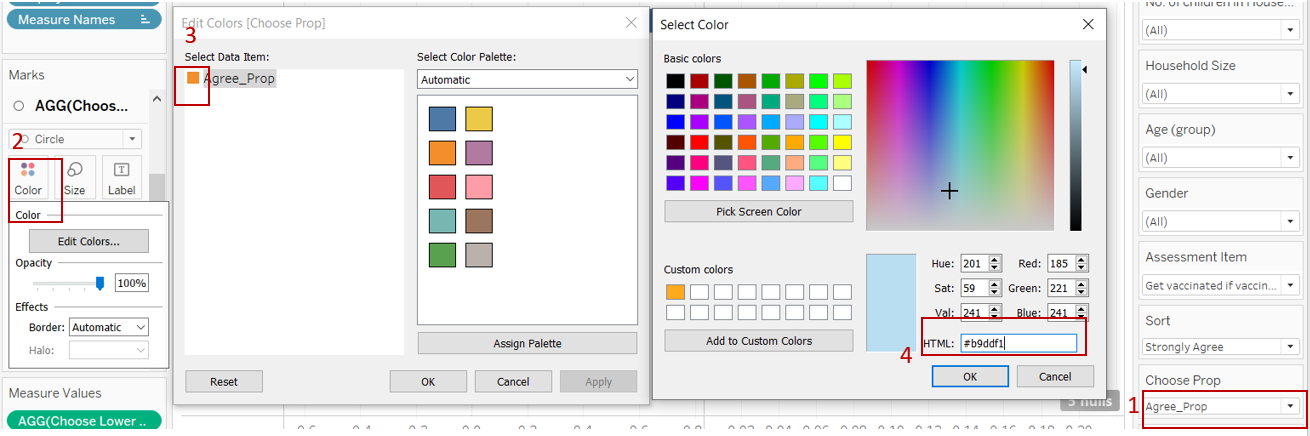Screen dimensions: 1310x436
Task: Click the Color marks card icon
Action: pos(28,177)
